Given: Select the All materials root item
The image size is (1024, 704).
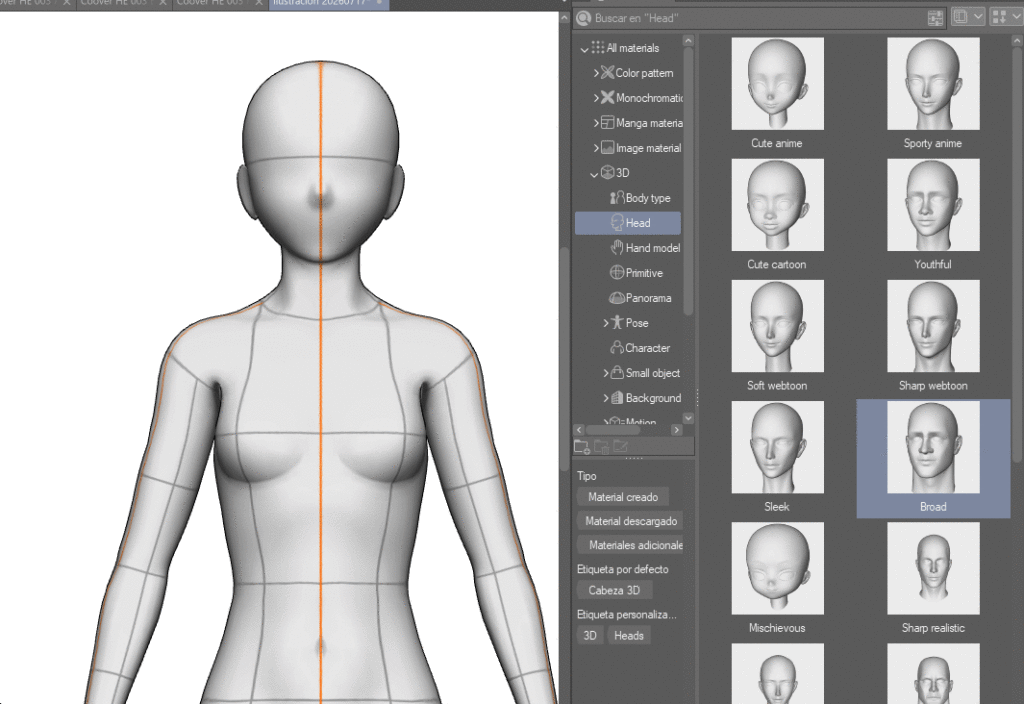Looking at the screenshot, I should [625, 48].
